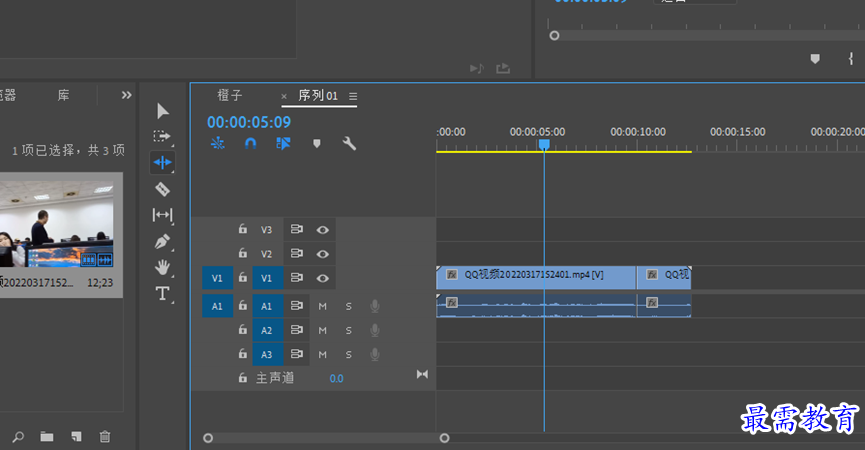Toggle sync lock for A1

point(297,305)
